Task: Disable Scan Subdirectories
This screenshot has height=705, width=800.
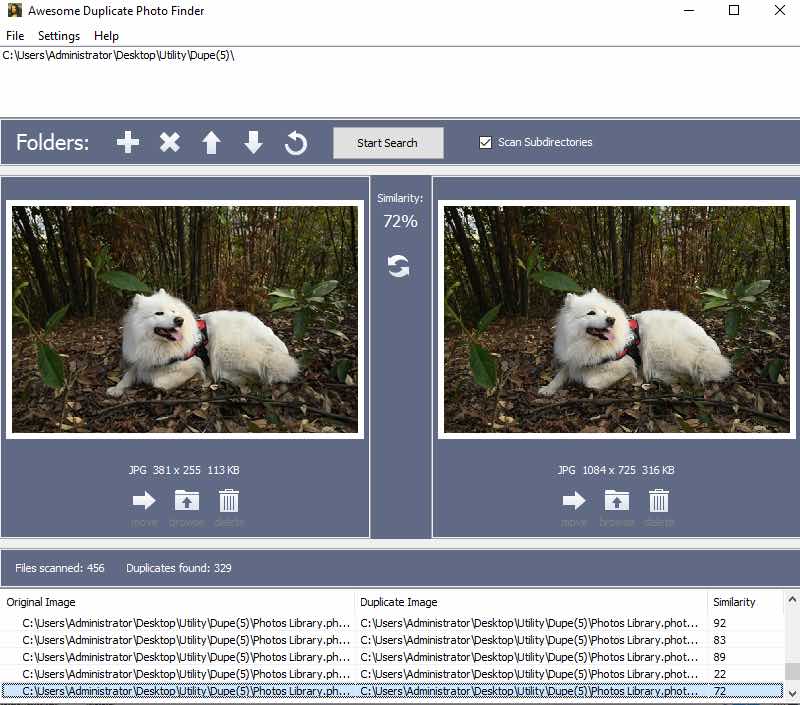Action: coord(485,142)
